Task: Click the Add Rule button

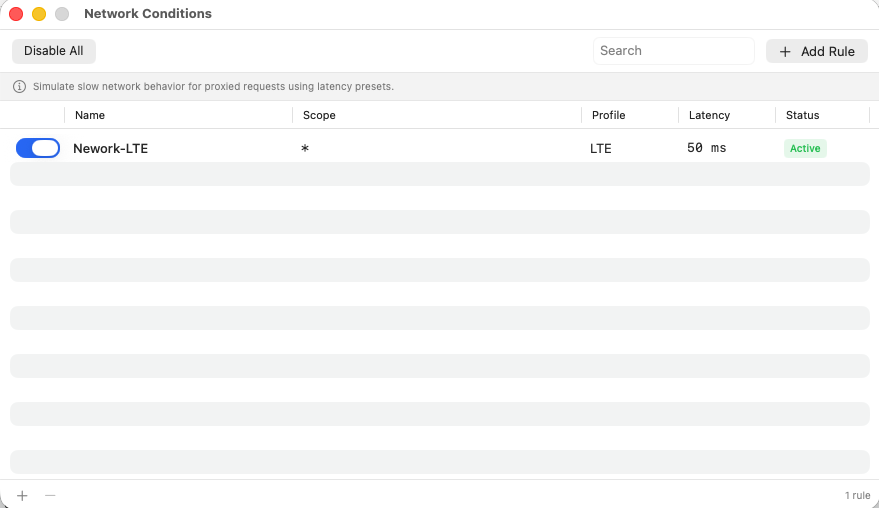Action: [817, 51]
